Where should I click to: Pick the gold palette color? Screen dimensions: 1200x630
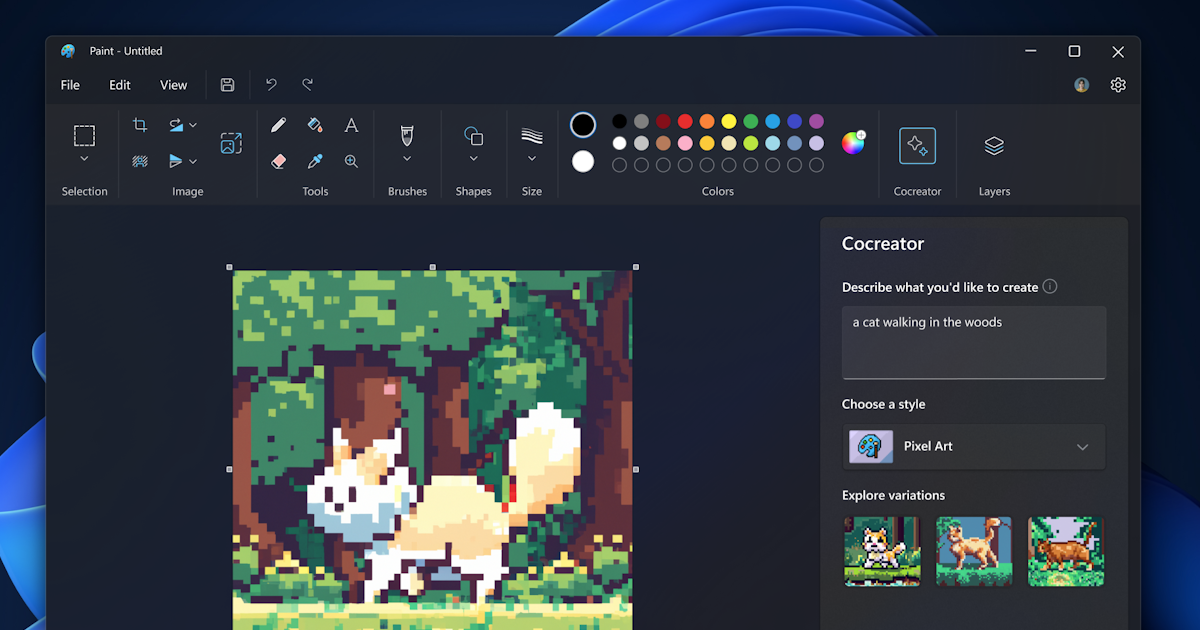[x=707, y=143]
